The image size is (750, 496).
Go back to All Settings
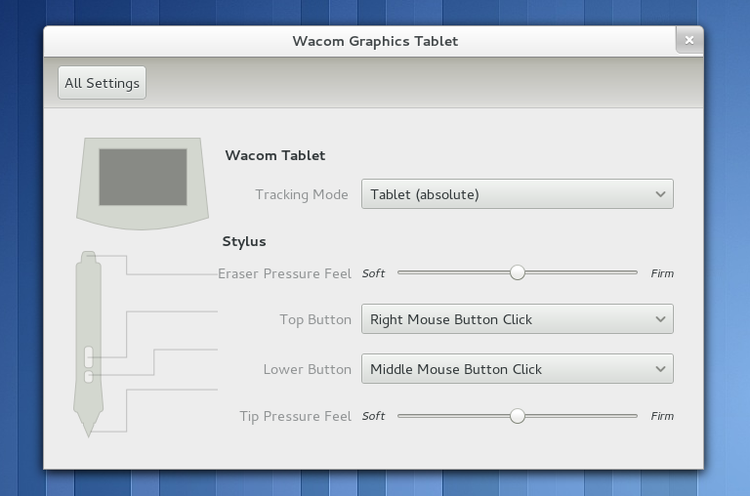click(x=102, y=83)
